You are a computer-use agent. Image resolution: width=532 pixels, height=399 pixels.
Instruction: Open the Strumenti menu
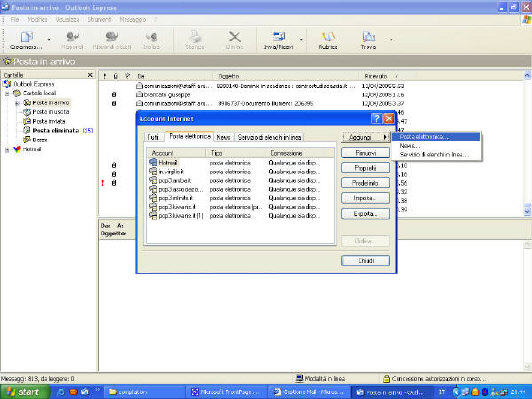coord(99,20)
